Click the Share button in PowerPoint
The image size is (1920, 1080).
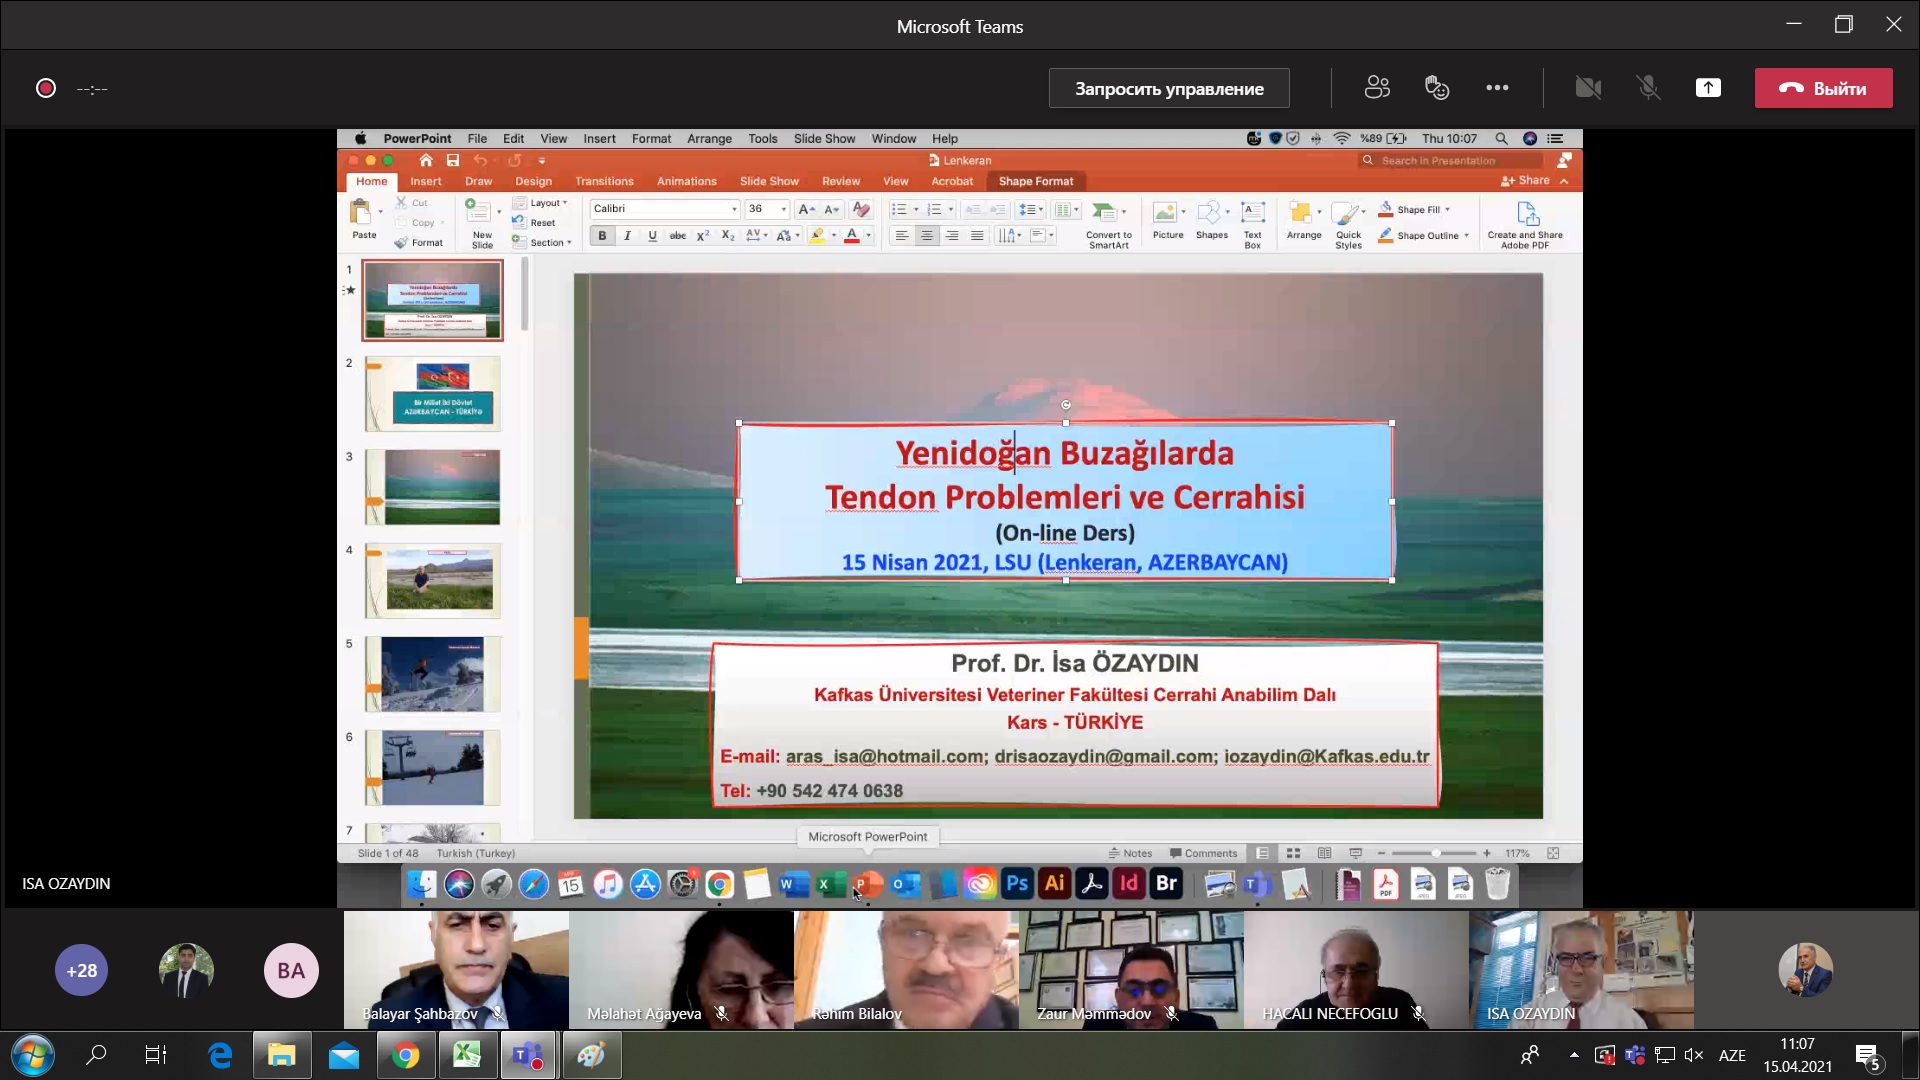click(x=1526, y=181)
